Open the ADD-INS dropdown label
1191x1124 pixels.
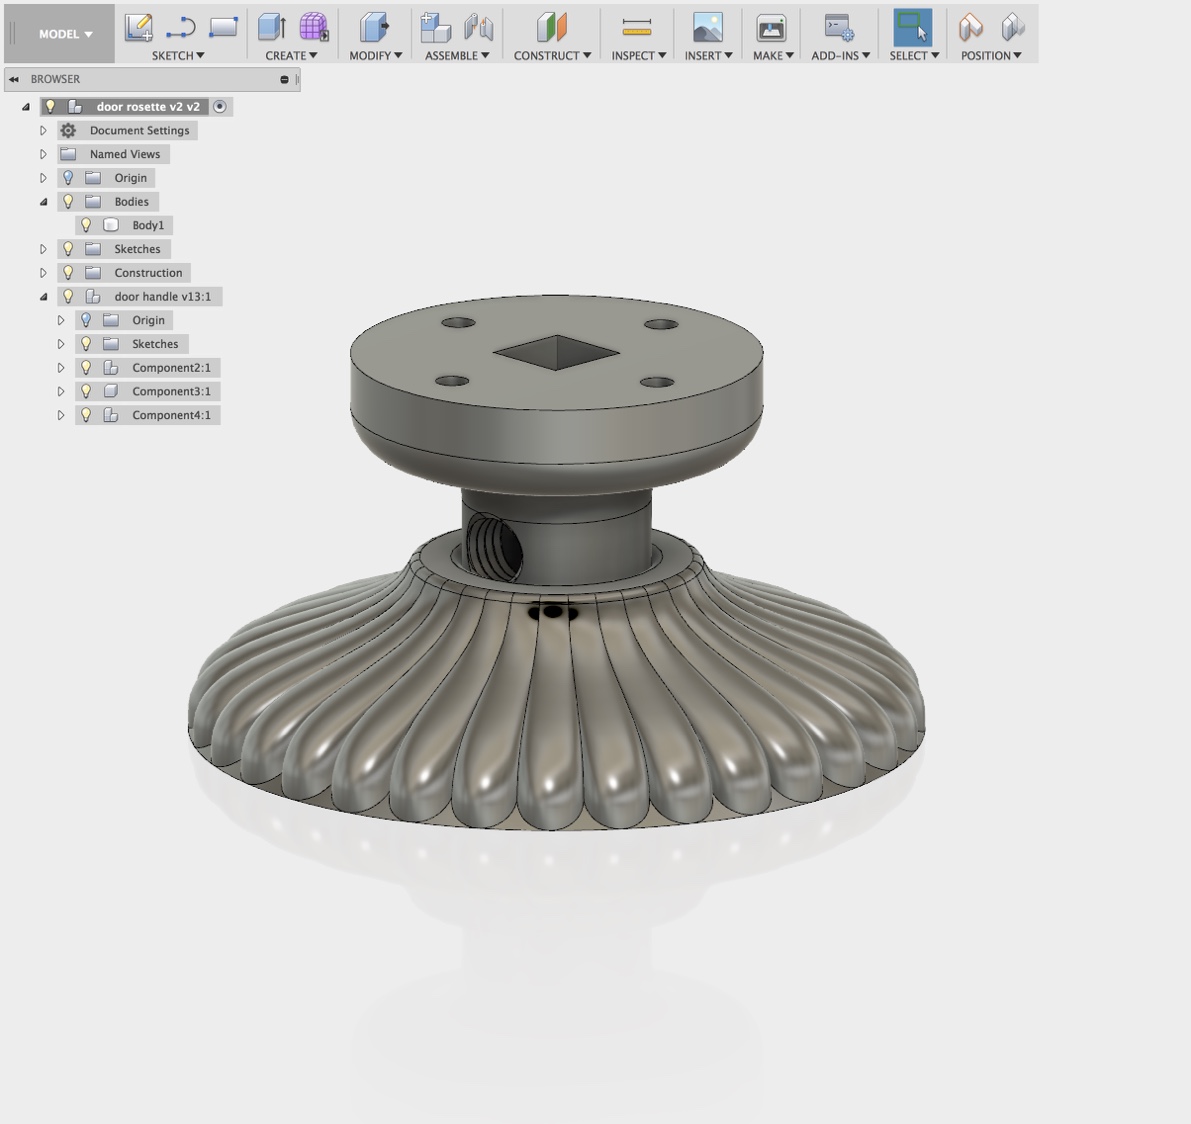pos(840,55)
